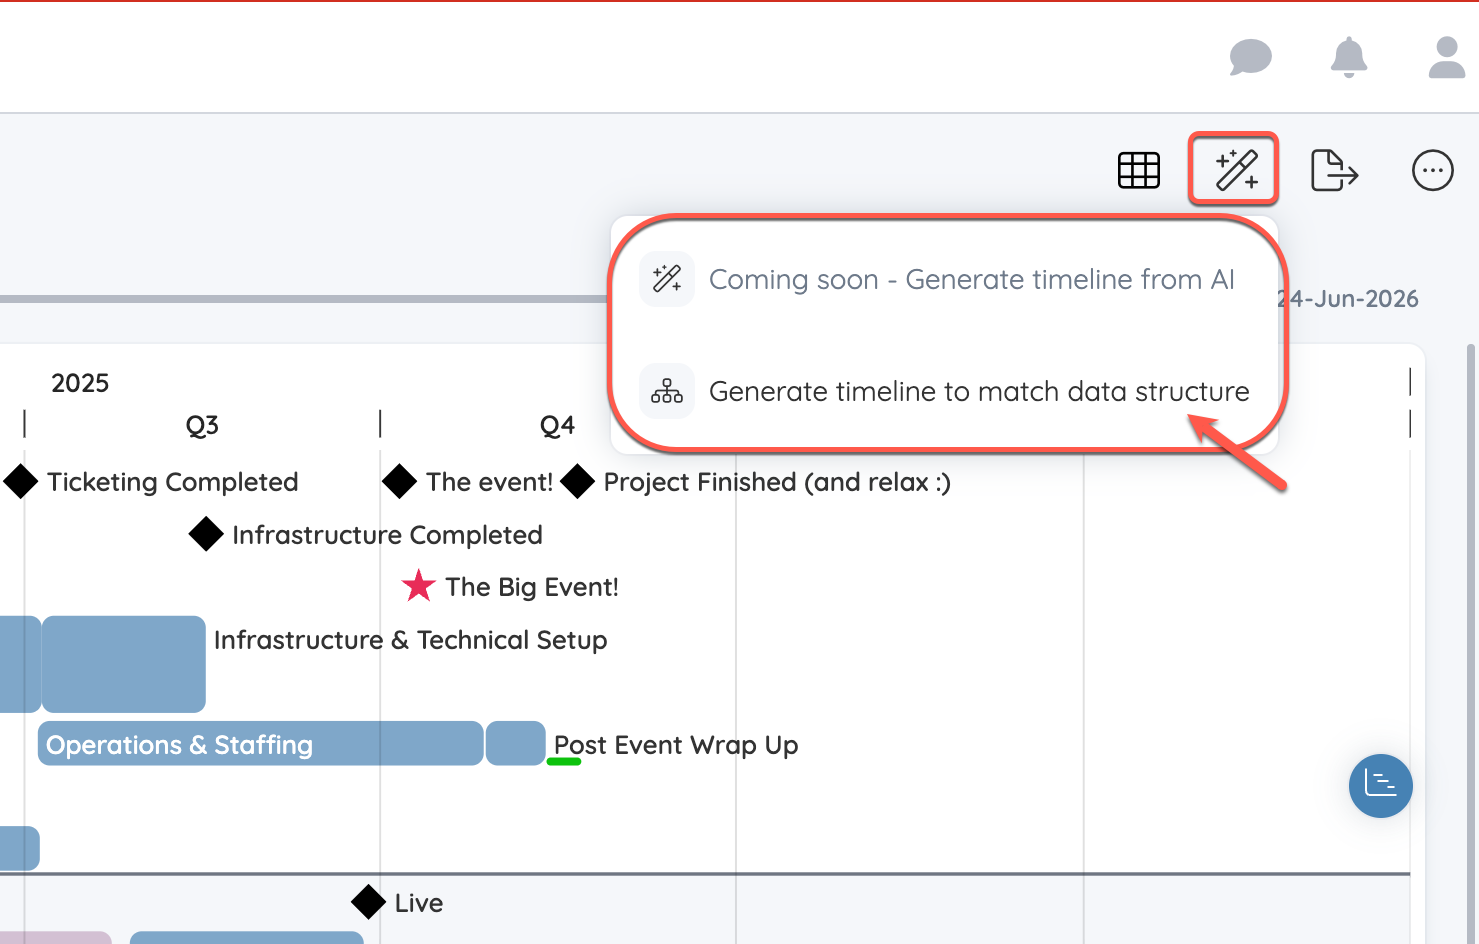Click the Ticketing Completed milestone diamond
1479x944 pixels.
tap(21, 481)
